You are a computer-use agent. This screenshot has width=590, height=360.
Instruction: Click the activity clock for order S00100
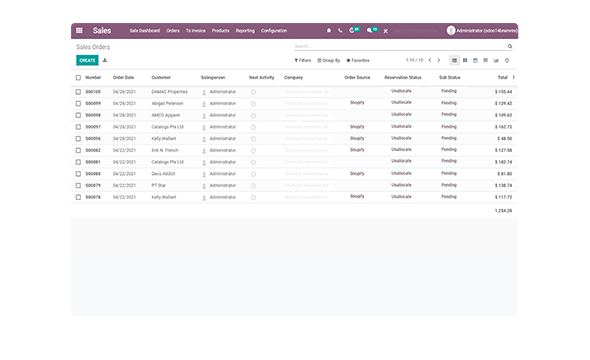(253, 92)
